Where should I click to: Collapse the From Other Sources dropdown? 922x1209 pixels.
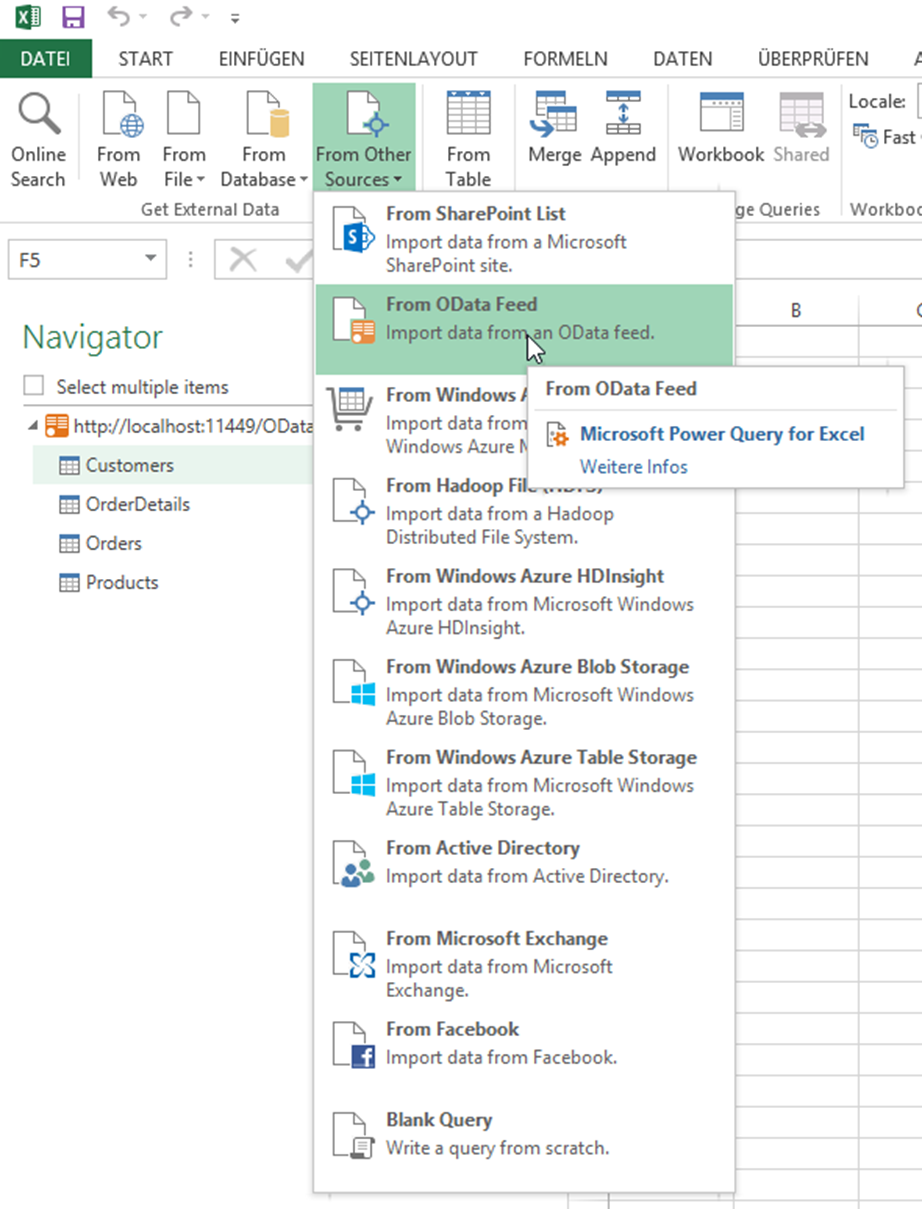[363, 138]
